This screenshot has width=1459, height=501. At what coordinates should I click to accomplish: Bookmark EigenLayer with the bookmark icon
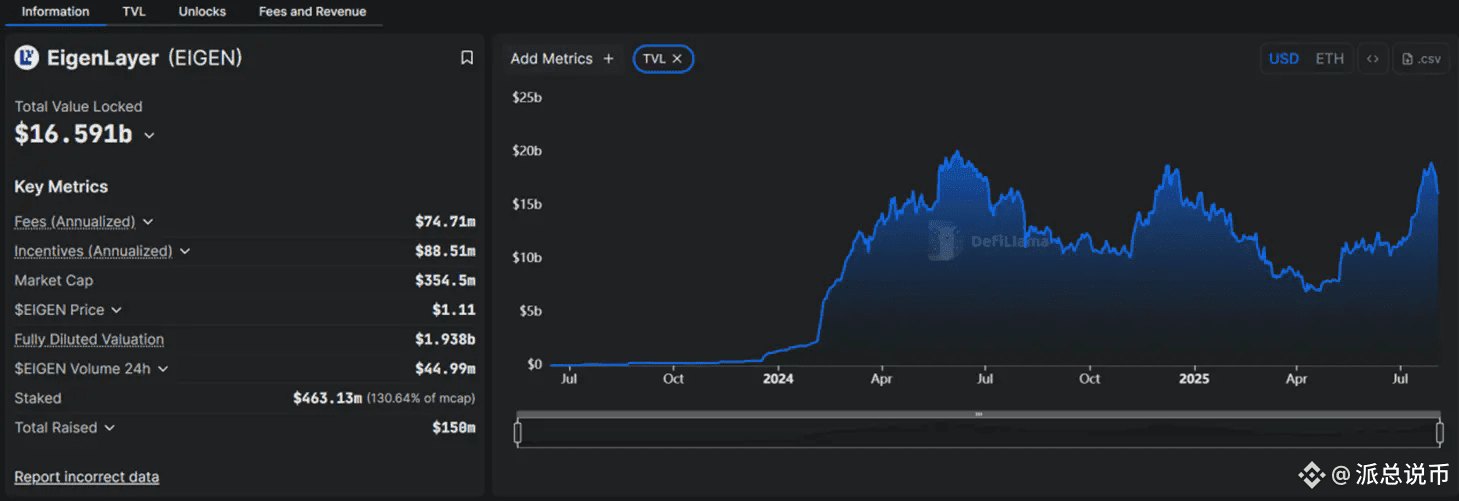[467, 58]
